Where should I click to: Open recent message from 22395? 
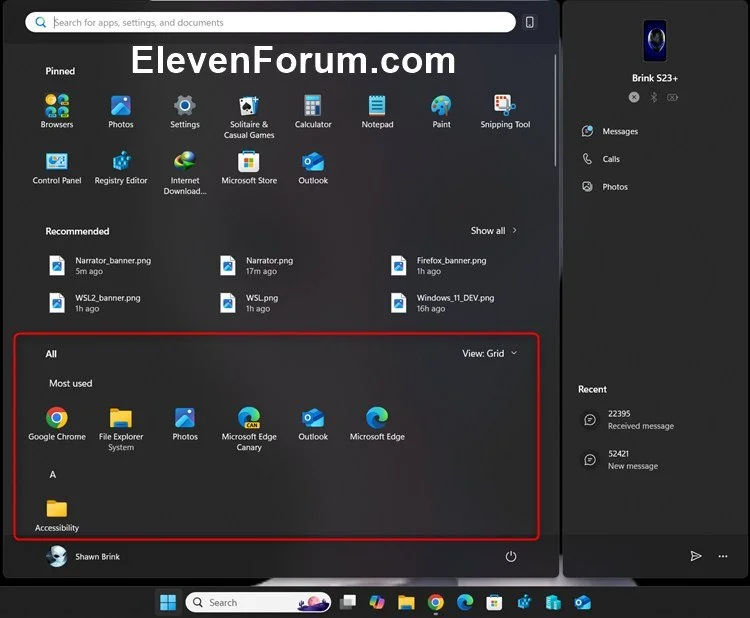click(x=628, y=419)
